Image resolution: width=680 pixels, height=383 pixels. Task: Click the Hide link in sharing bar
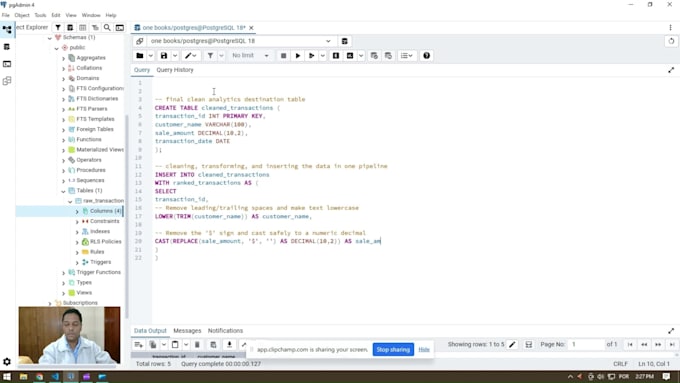point(424,349)
